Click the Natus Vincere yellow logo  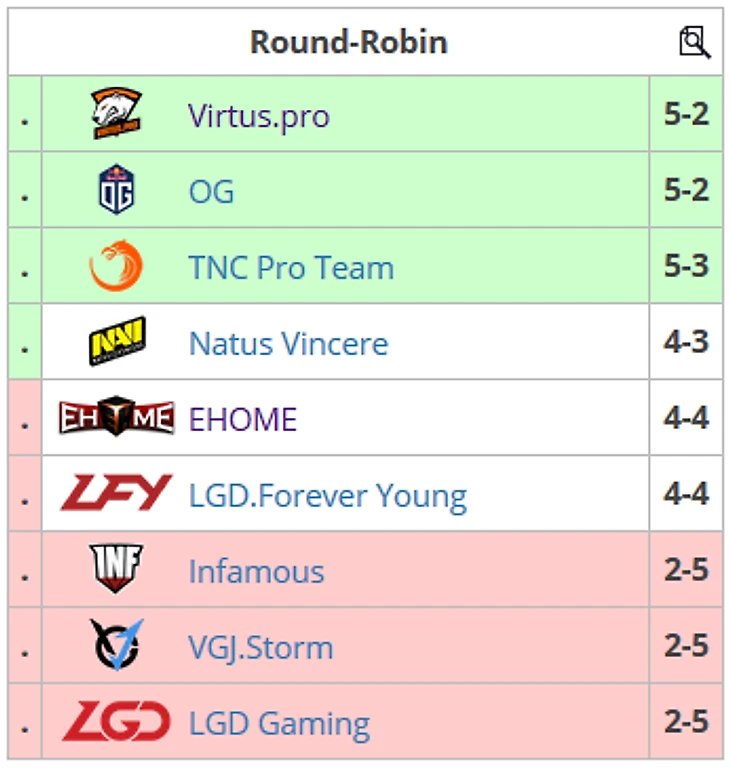point(116,342)
